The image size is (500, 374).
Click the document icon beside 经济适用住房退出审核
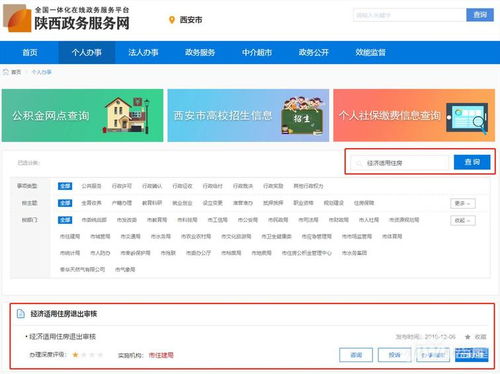coord(21,314)
